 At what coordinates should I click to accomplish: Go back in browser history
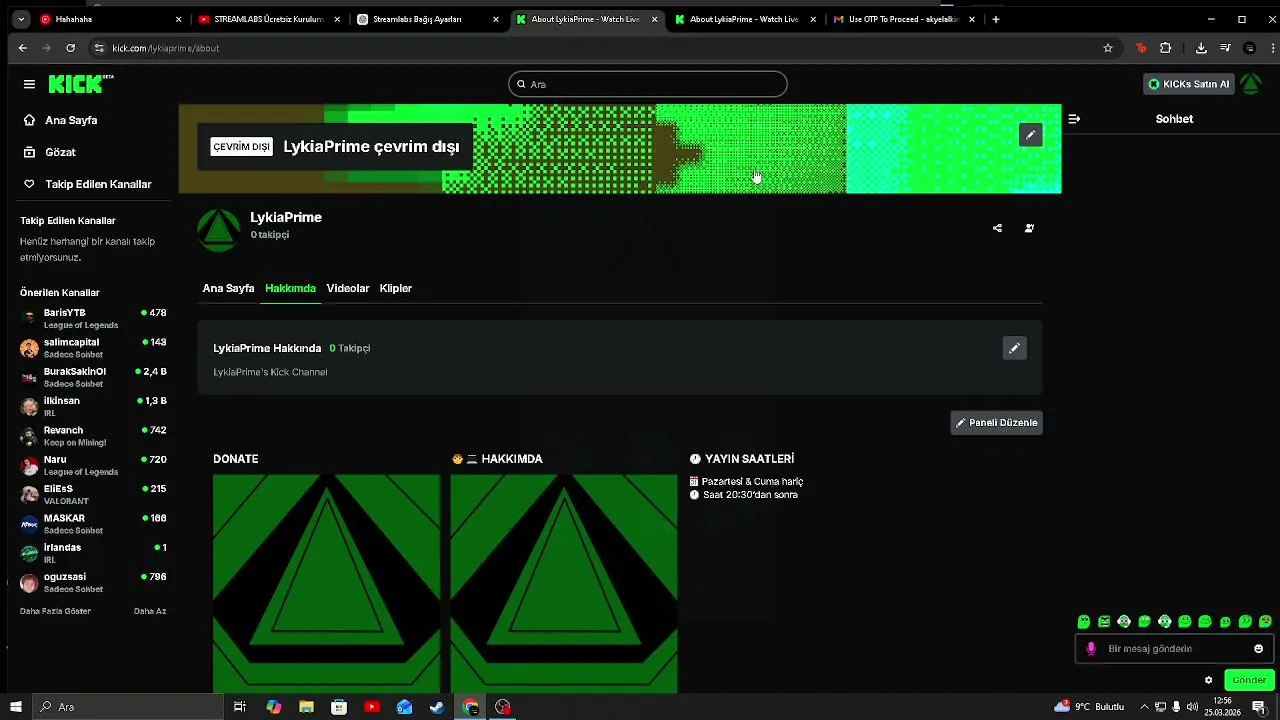pyautogui.click(x=23, y=48)
